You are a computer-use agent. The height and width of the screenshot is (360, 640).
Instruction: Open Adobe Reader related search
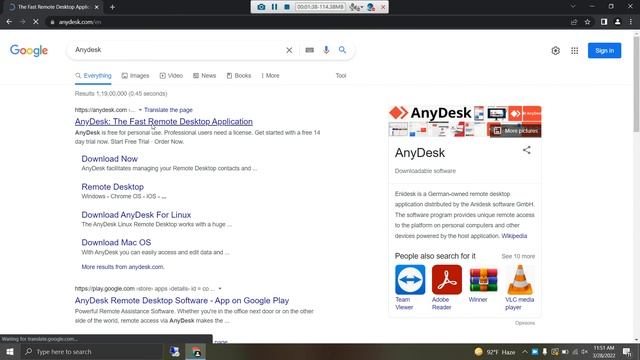[447, 288]
